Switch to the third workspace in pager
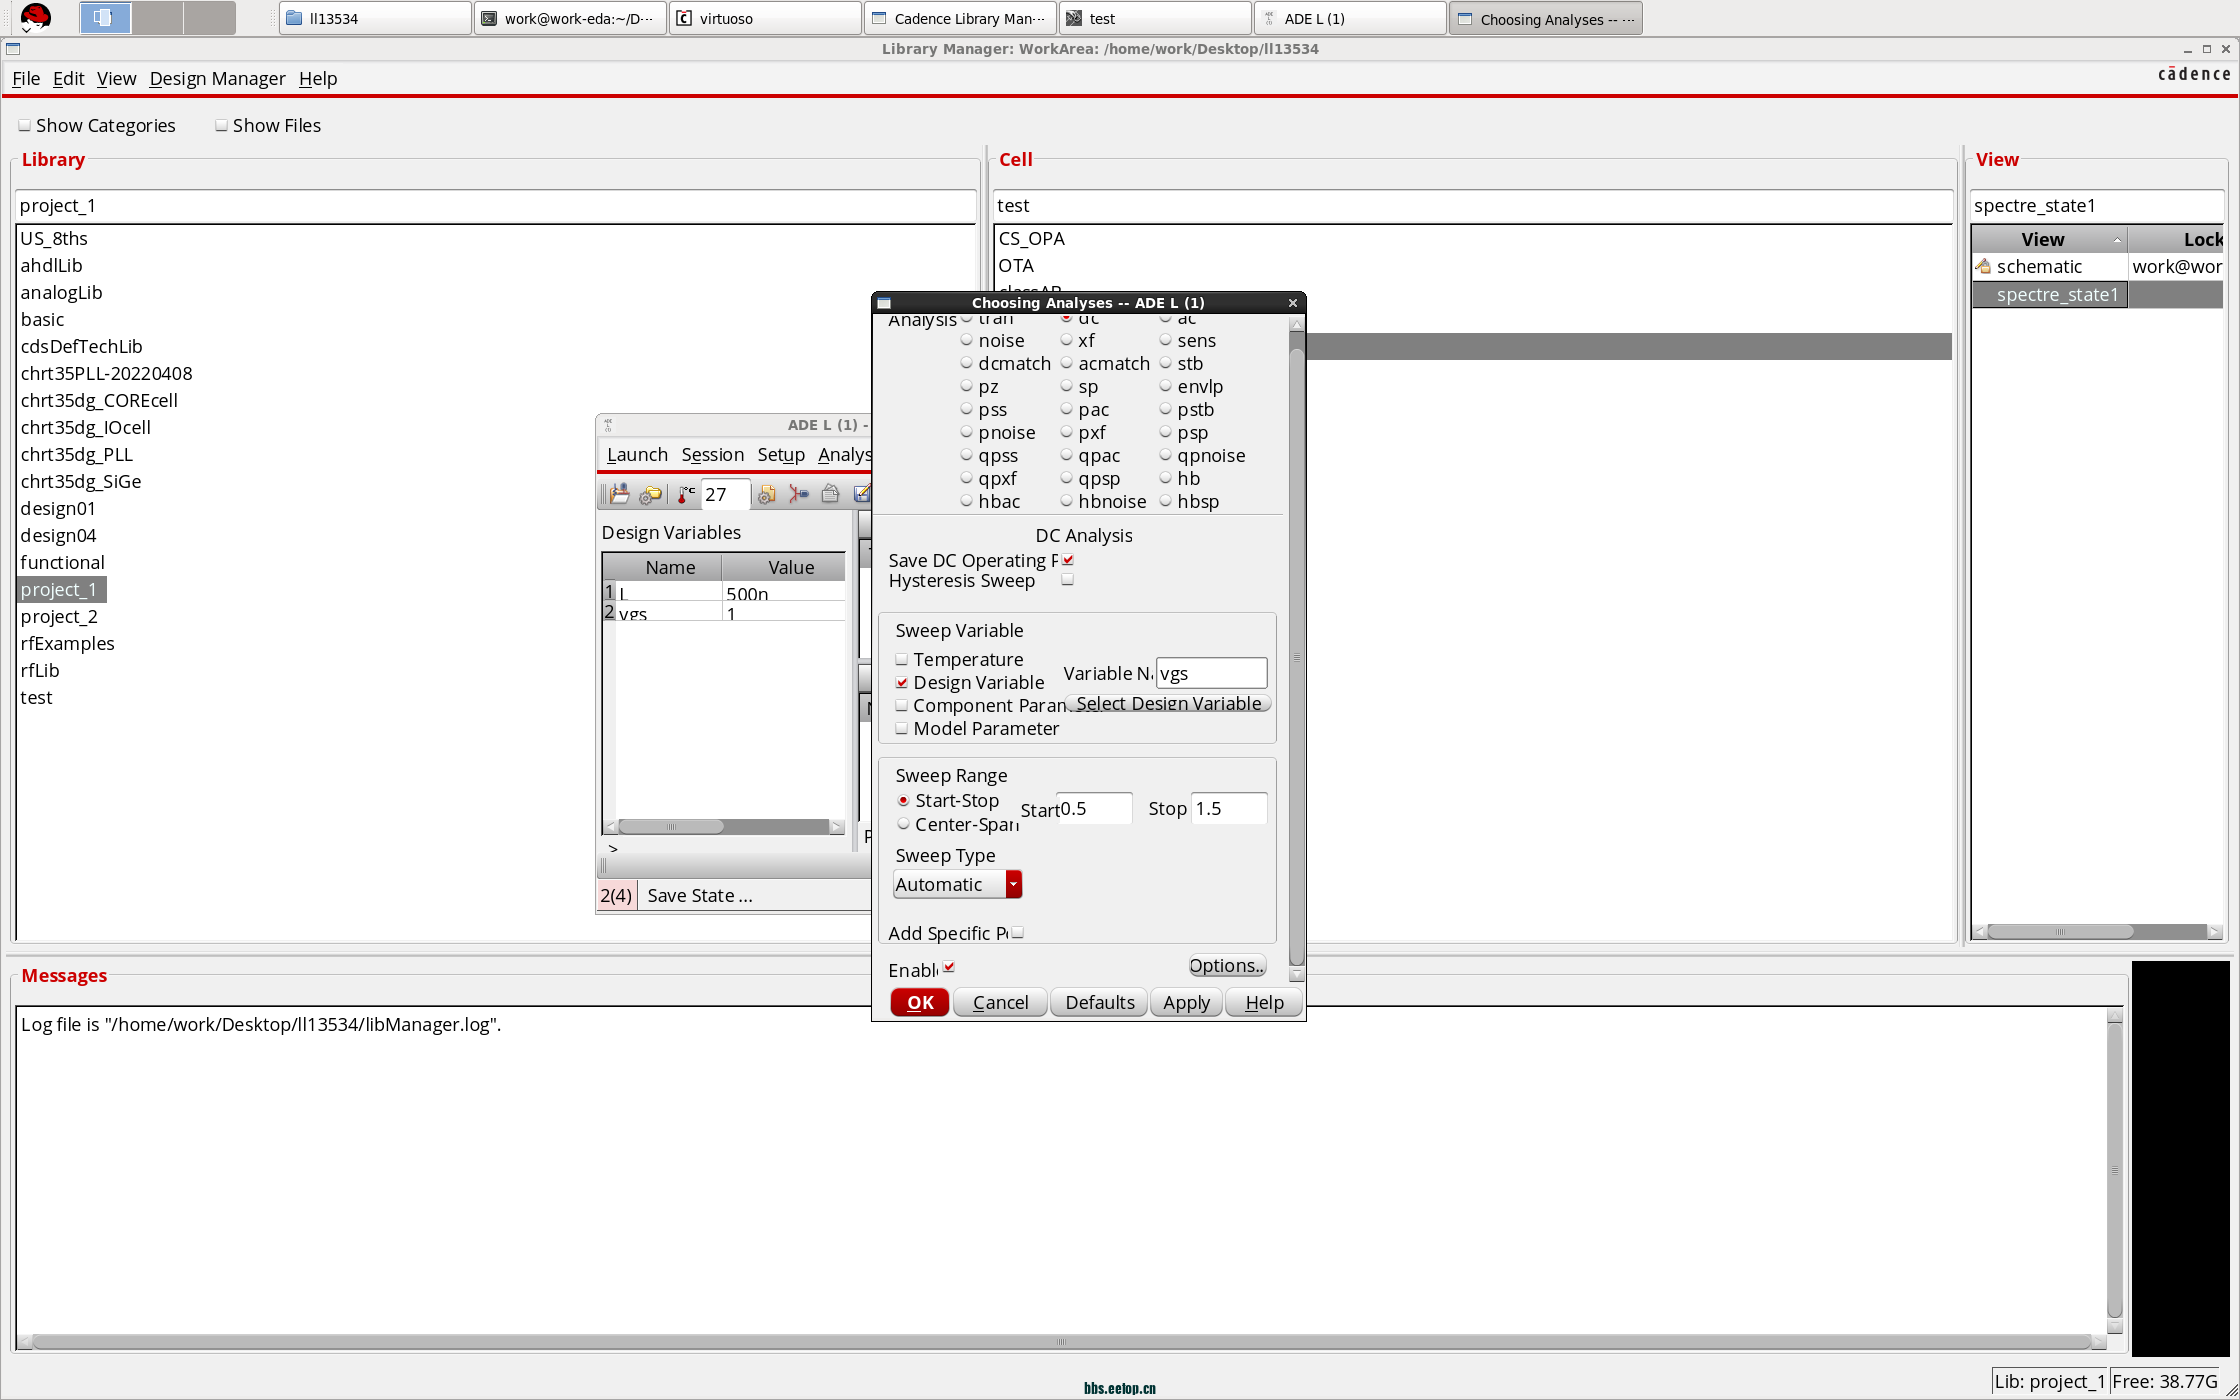The height and width of the screenshot is (1400, 2240). point(210,18)
